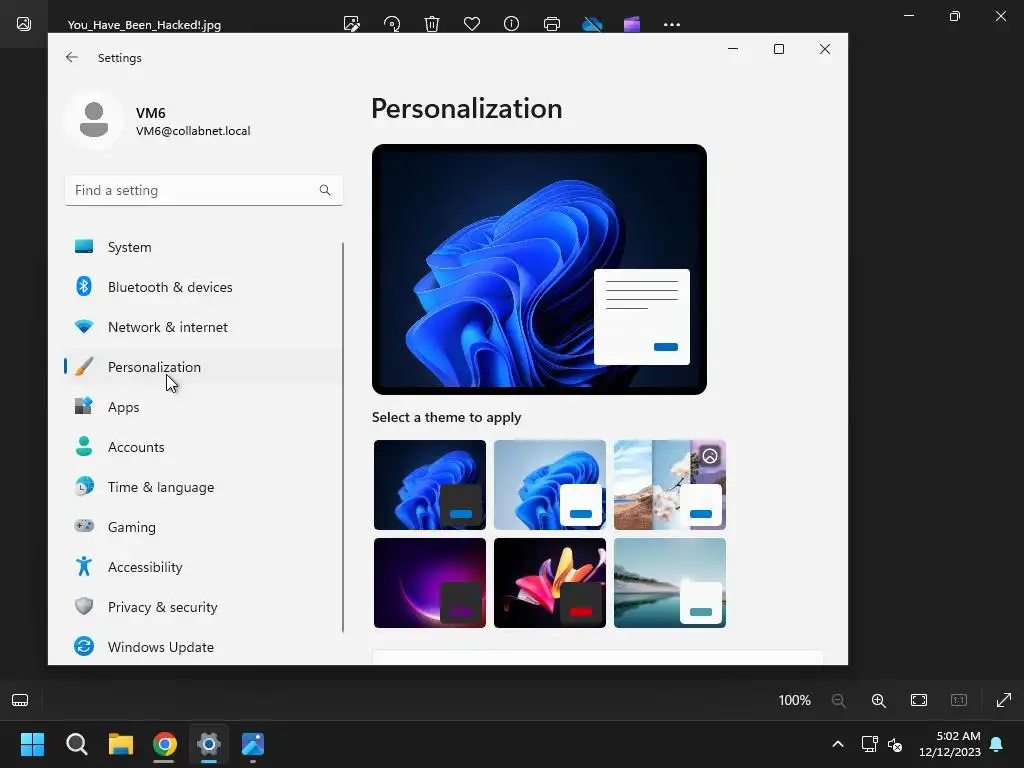This screenshot has width=1024, height=768.
Task: Zoom out using the Photos minus magnifier
Action: click(x=839, y=700)
